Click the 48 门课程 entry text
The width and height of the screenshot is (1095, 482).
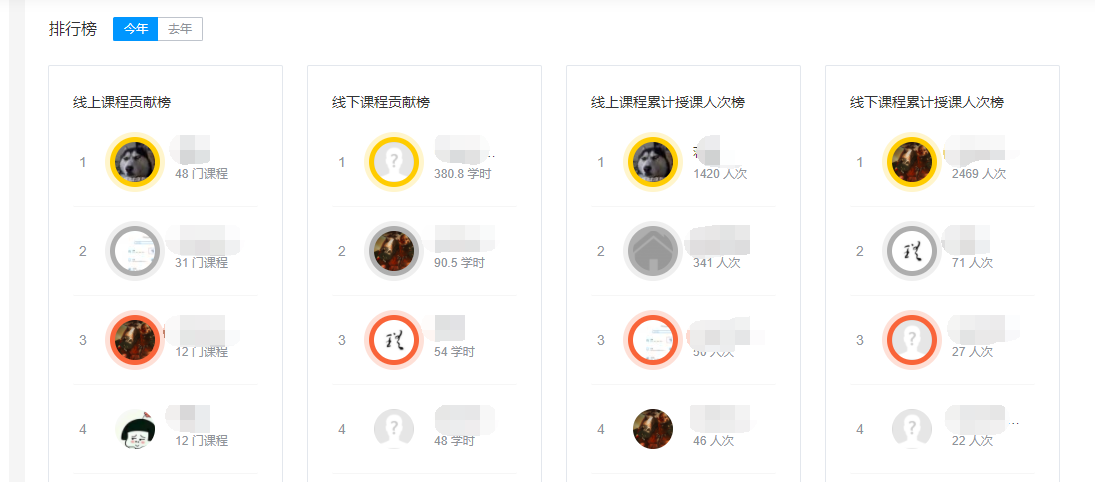pos(201,174)
